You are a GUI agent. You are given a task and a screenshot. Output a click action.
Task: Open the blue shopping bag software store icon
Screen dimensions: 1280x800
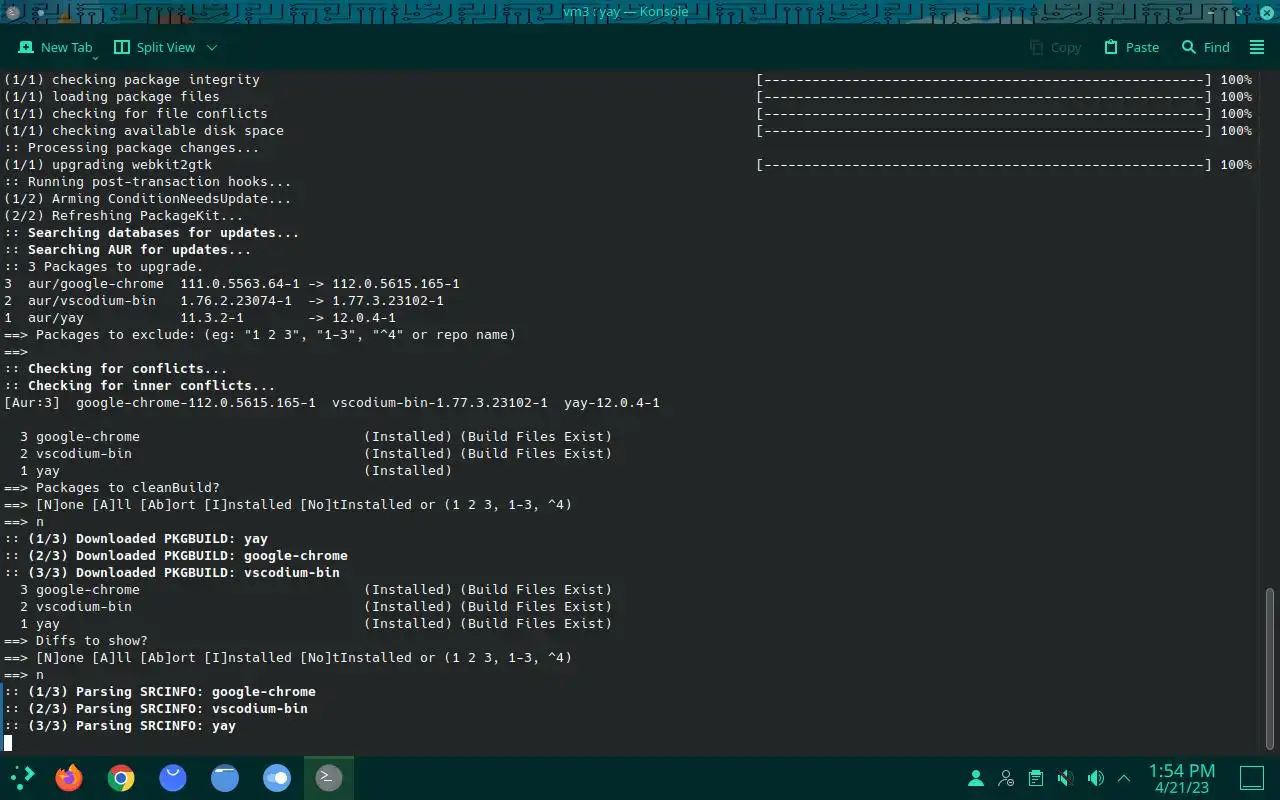click(x=173, y=777)
